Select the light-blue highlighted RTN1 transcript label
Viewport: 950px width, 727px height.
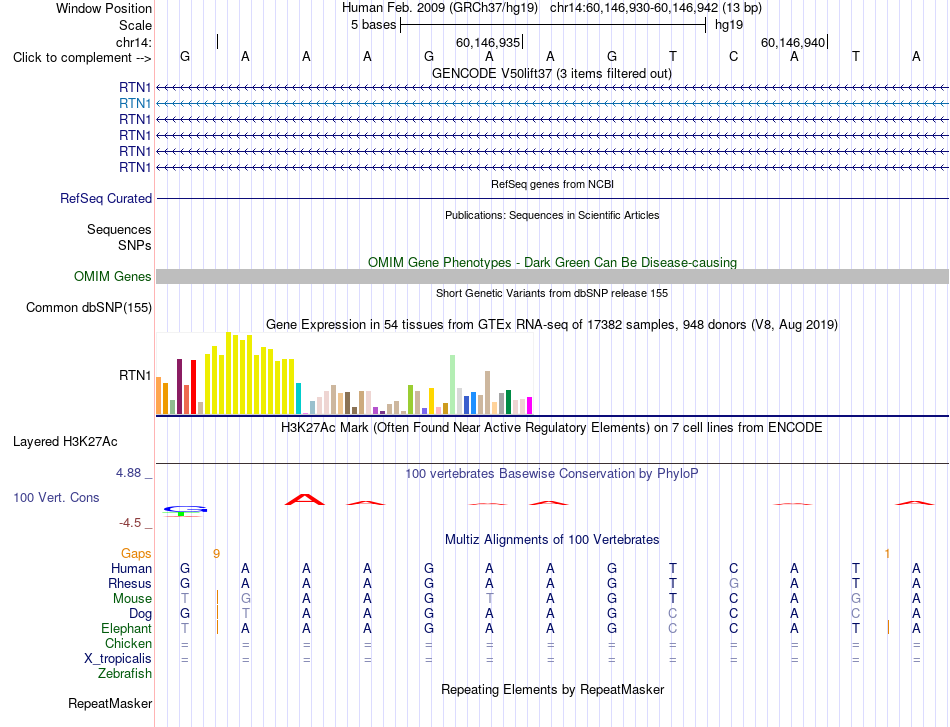pyautogui.click(x=135, y=104)
